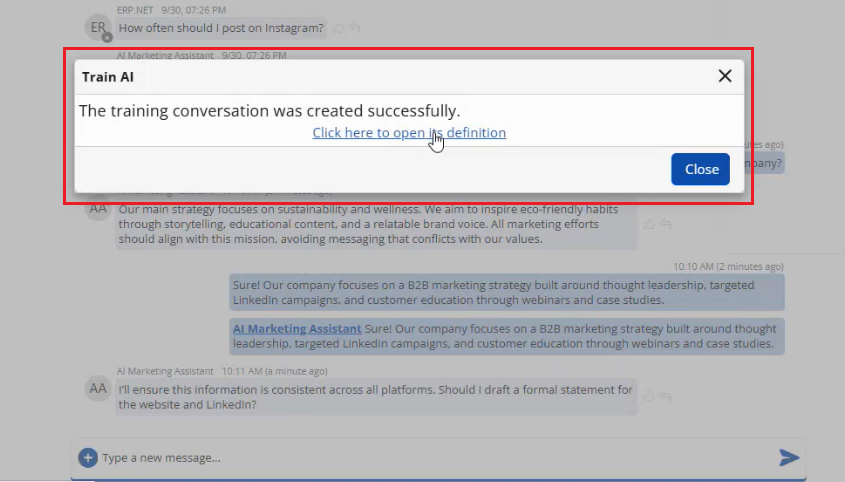Like the 'How often should I post' message
This screenshot has height=482, width=845.
pos(338,28)
